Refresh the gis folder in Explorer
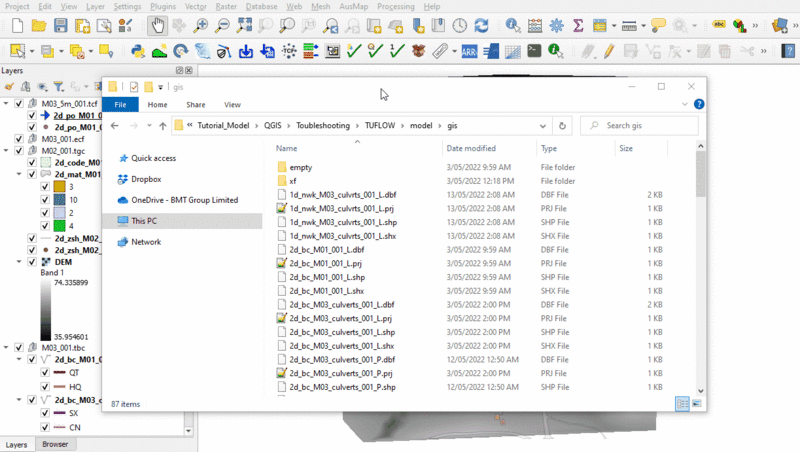This screenshot has width=800, height=452. 562,126
